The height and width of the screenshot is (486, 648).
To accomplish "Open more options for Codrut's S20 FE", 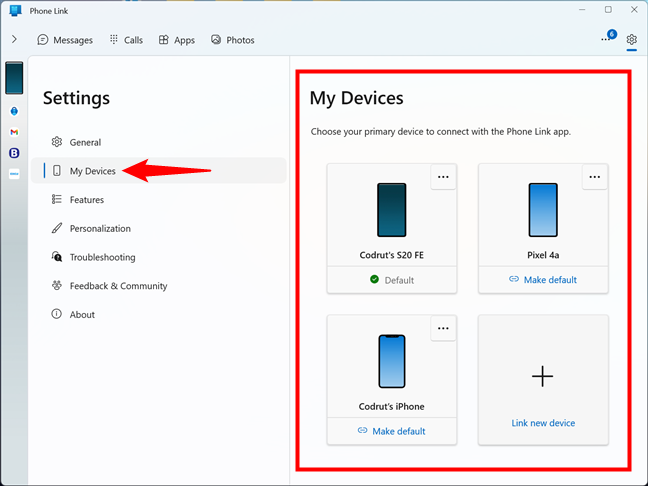I will (443, 177).
